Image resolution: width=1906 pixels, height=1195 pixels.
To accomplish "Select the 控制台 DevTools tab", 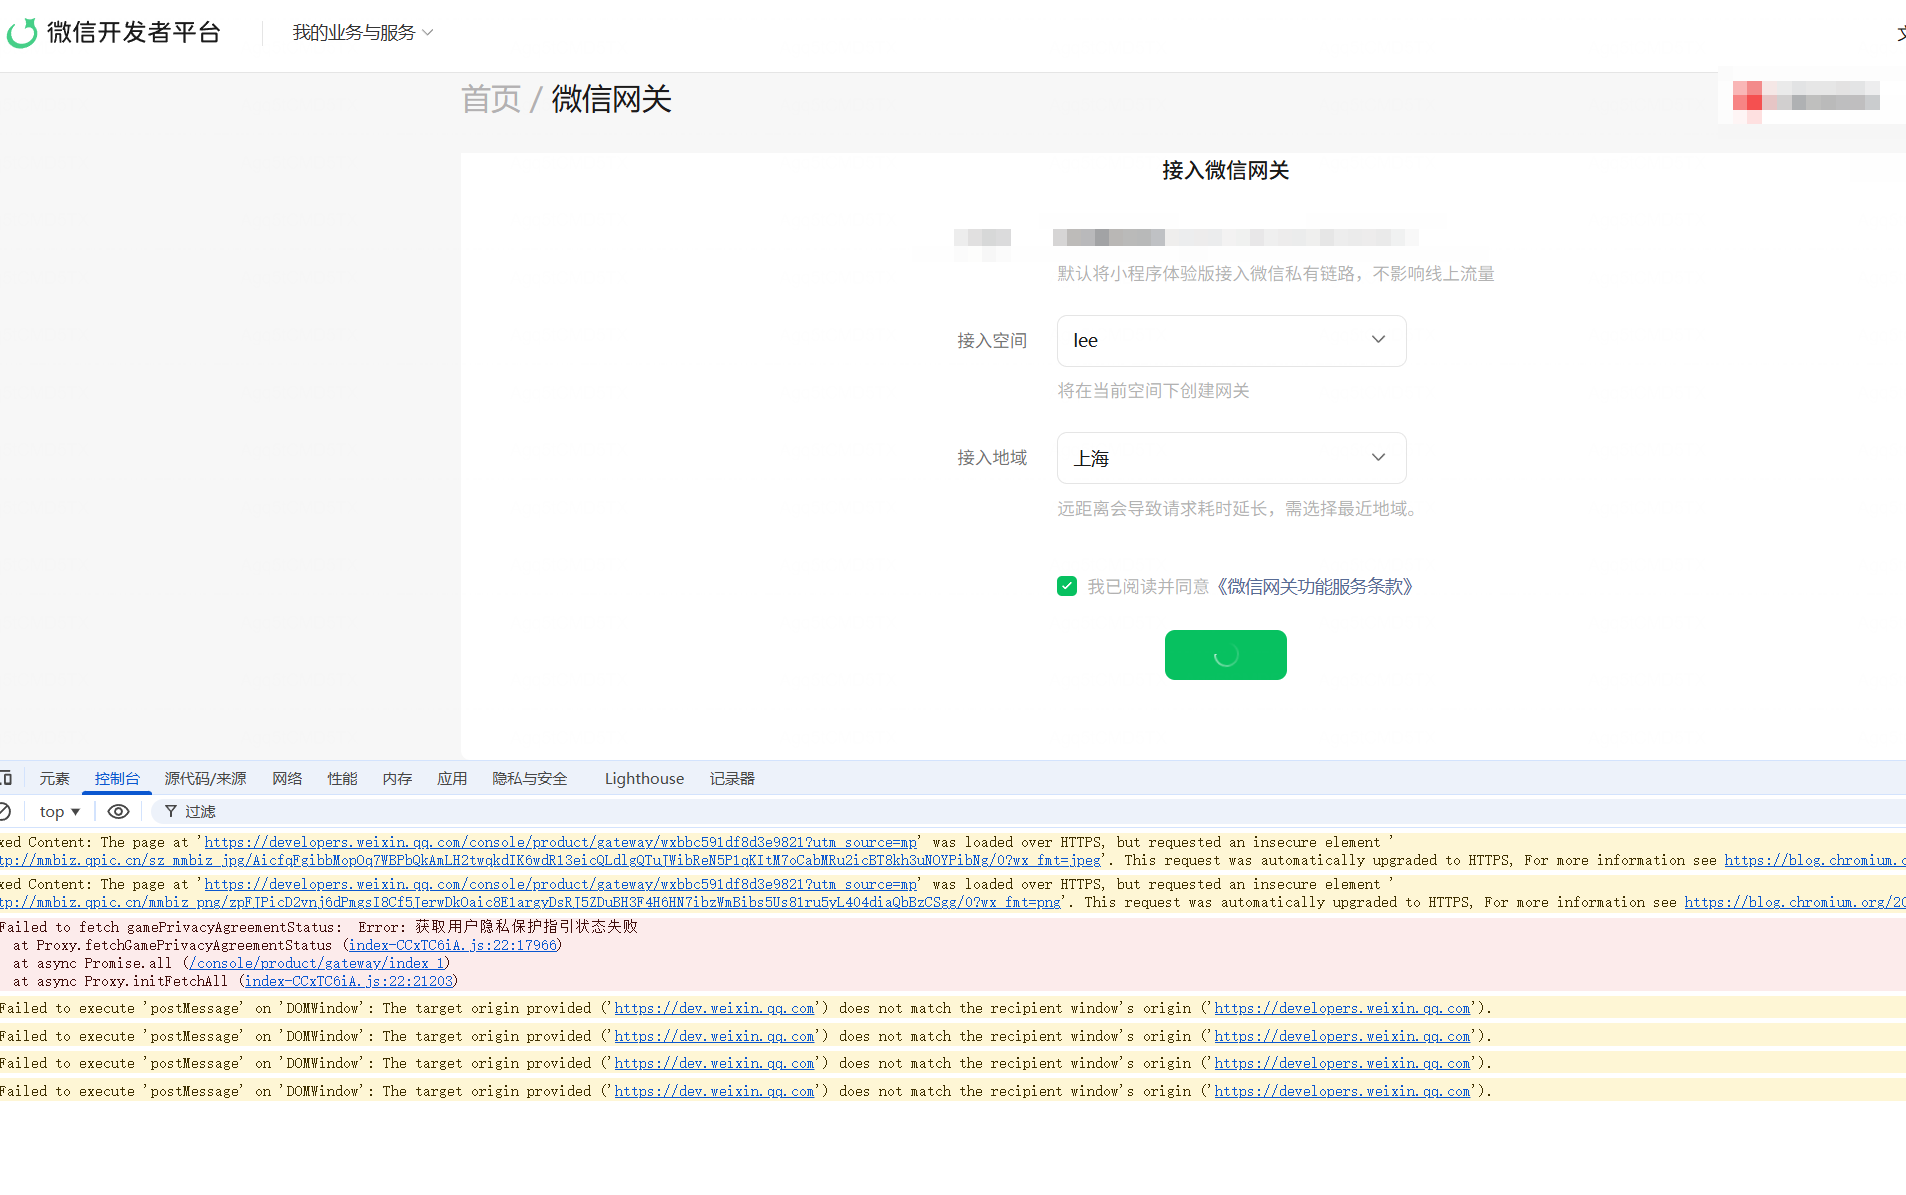I will (x=117, y=779).
